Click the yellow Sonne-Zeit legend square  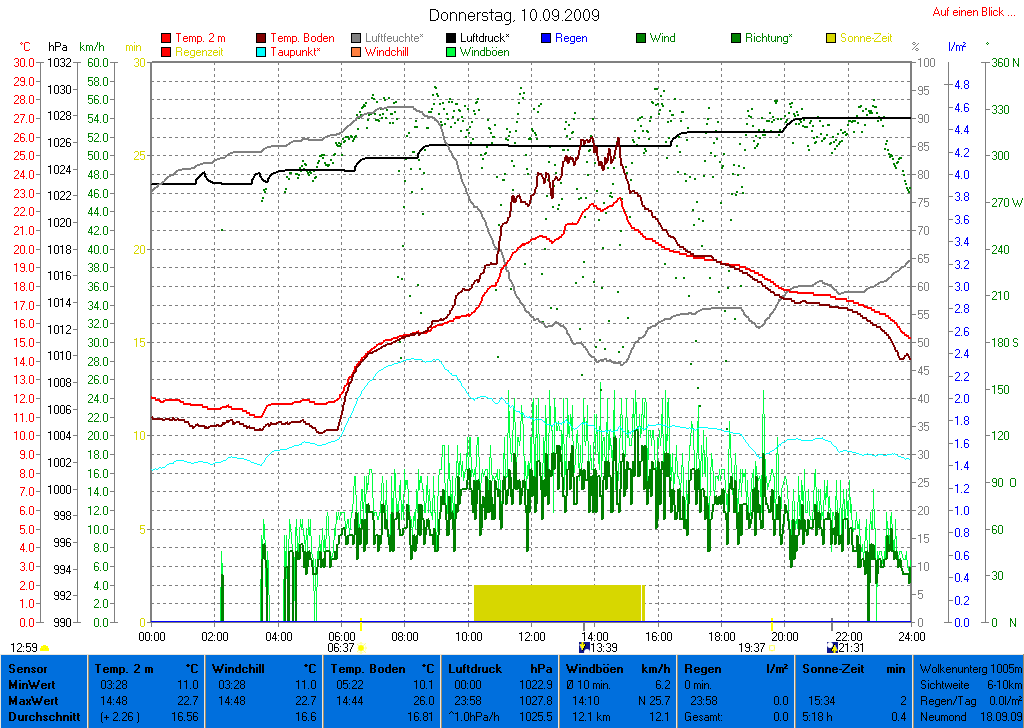pyautogui.click(x=831, y=38)
